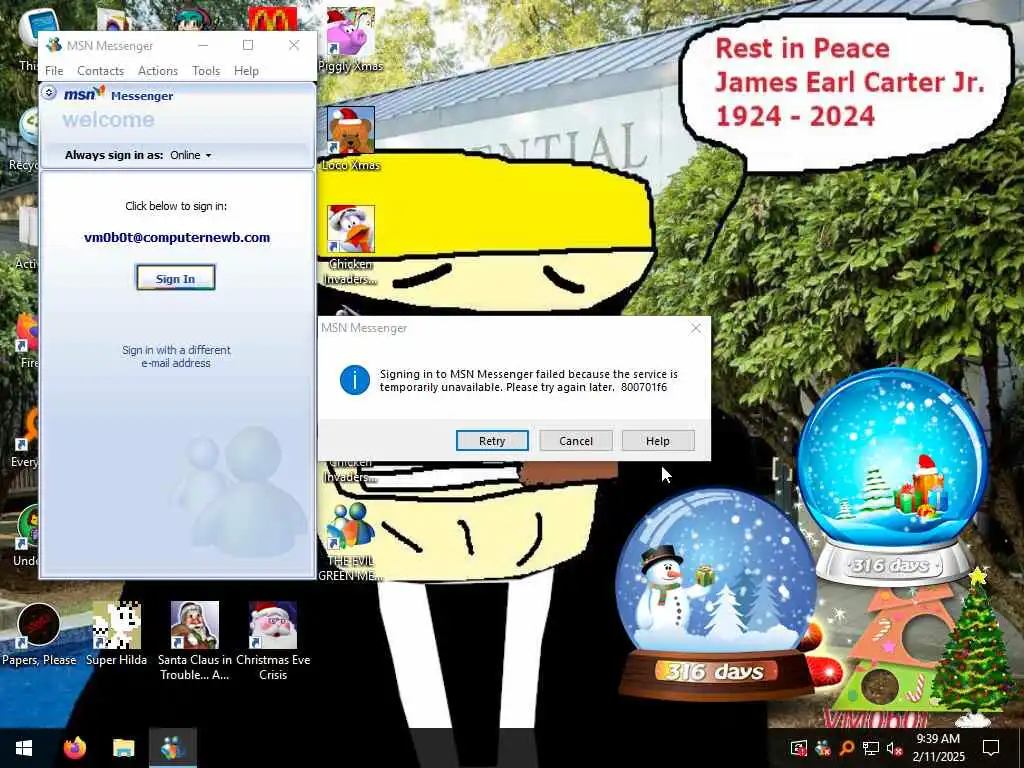Select the Super Hilda desktop icon

tap(116, 635)
